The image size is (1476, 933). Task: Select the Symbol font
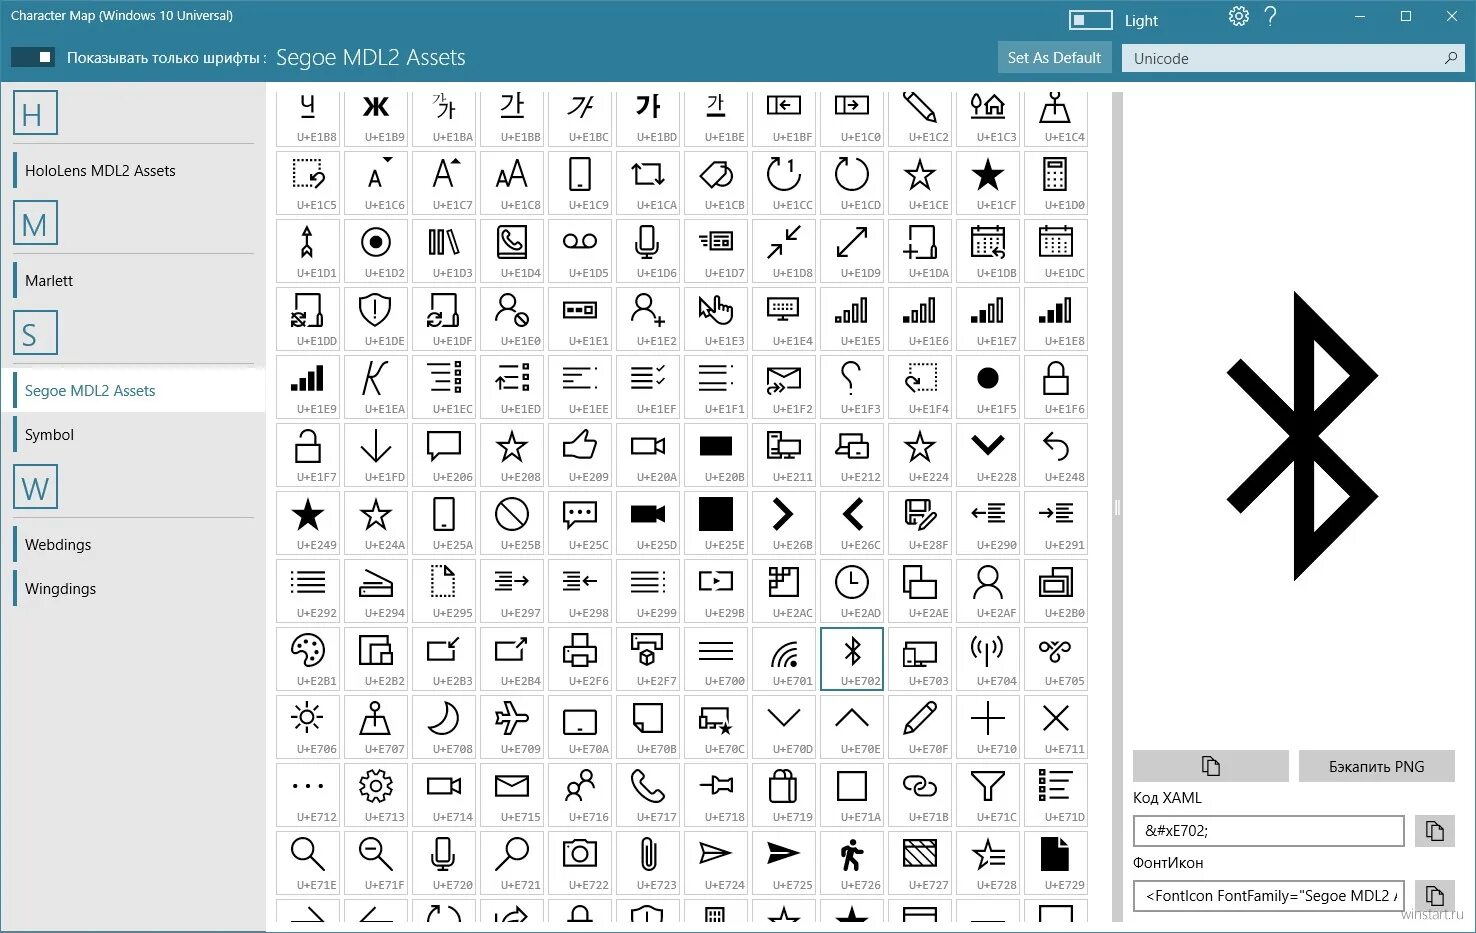(134, 435)
